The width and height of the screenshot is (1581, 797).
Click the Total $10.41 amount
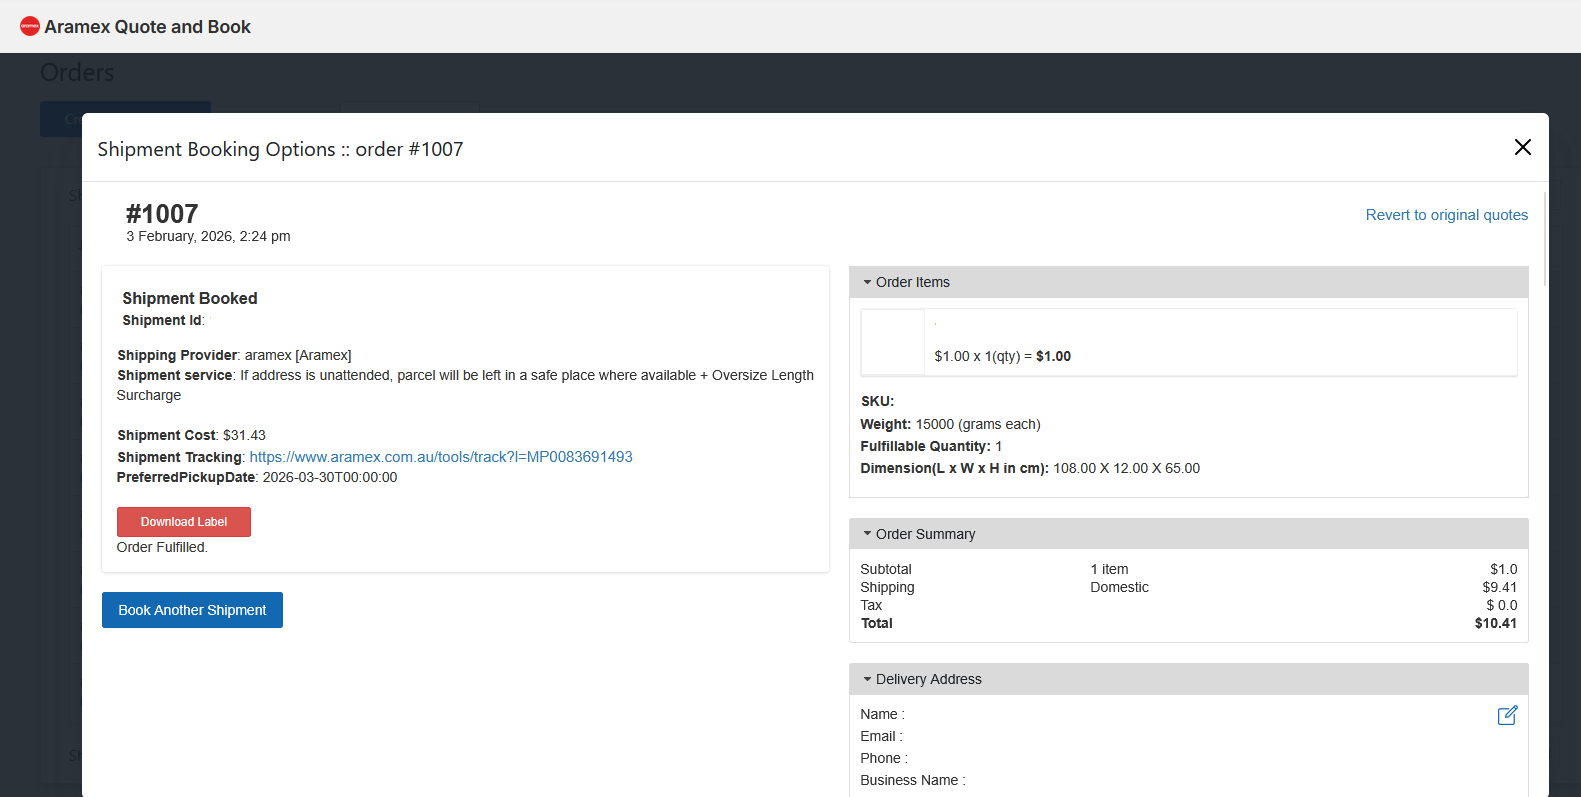(x=1495, y=623)
